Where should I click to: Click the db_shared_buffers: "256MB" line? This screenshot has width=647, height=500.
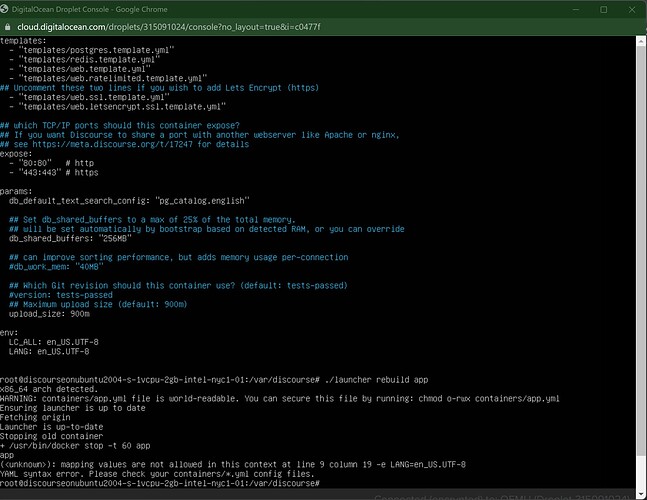coord(71,238)
